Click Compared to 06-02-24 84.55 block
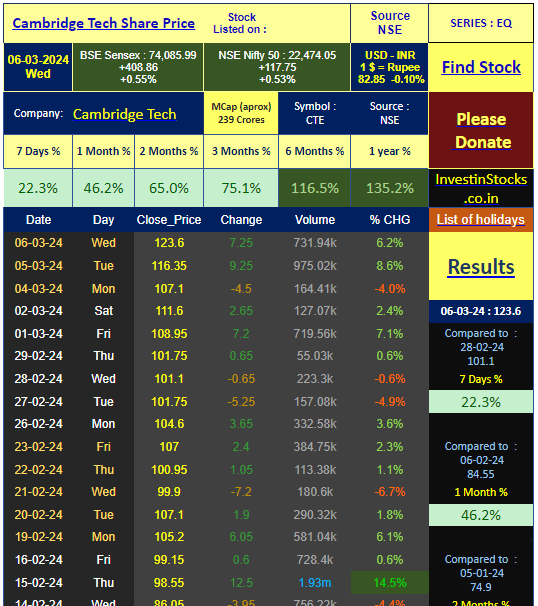This screenshot has width=538, height=606. pos(481,460)
